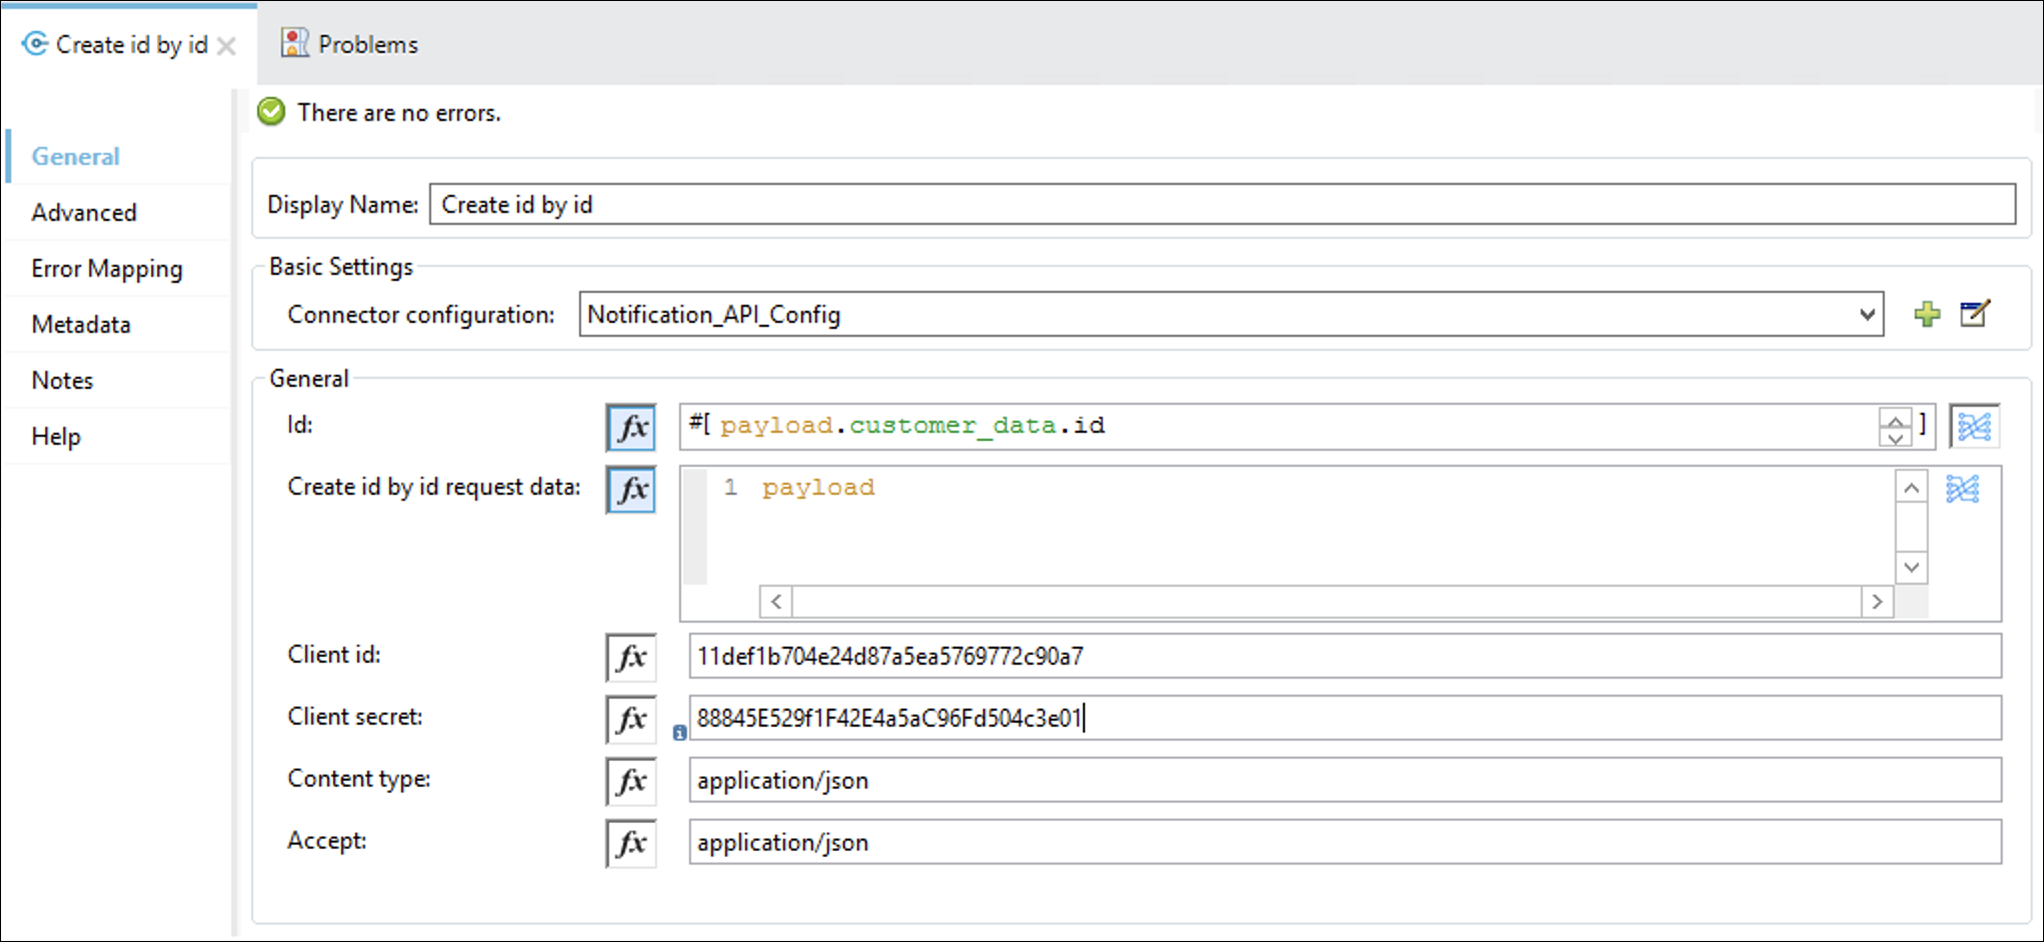The image size is (2044, 942).
Task: Click the Problems tab icon
Action: tap(294, 43)
